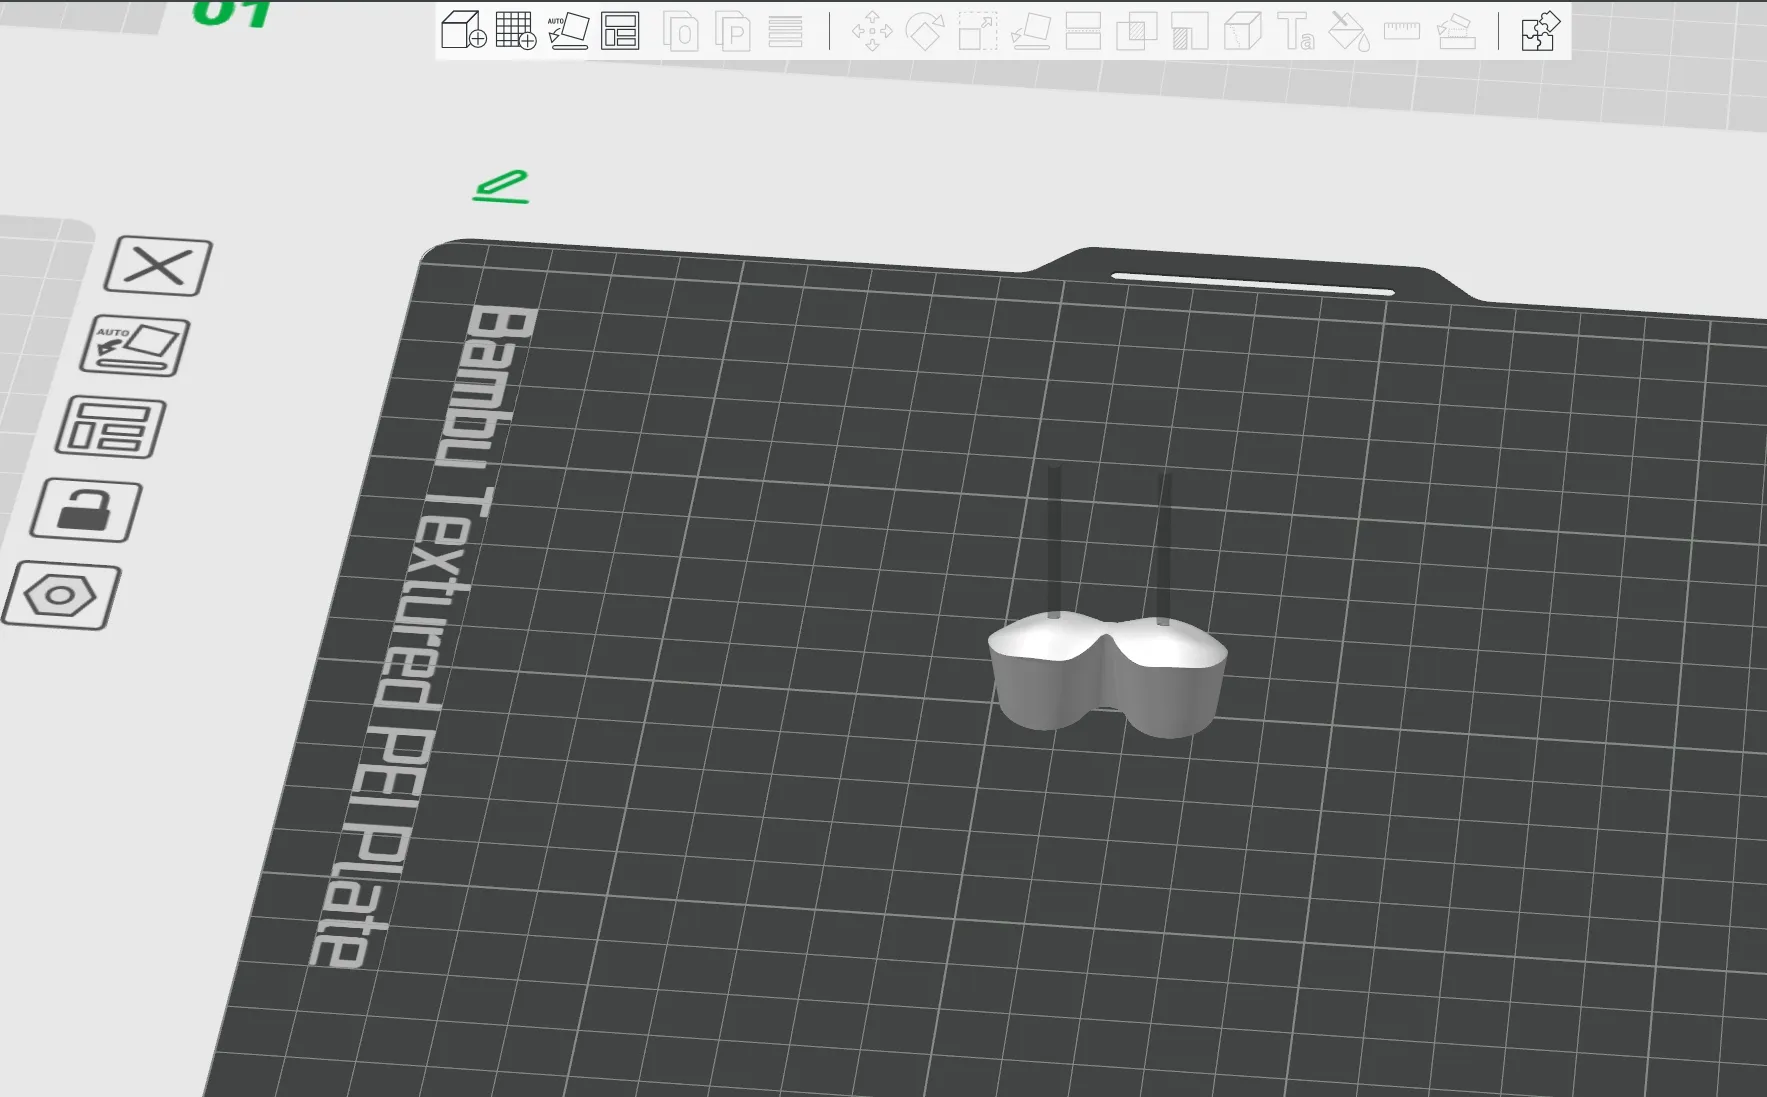The width and height of the screenshot is (1767, 1097).
Task: Select the Support Painting tool
Action: (x=1189, y=31)
